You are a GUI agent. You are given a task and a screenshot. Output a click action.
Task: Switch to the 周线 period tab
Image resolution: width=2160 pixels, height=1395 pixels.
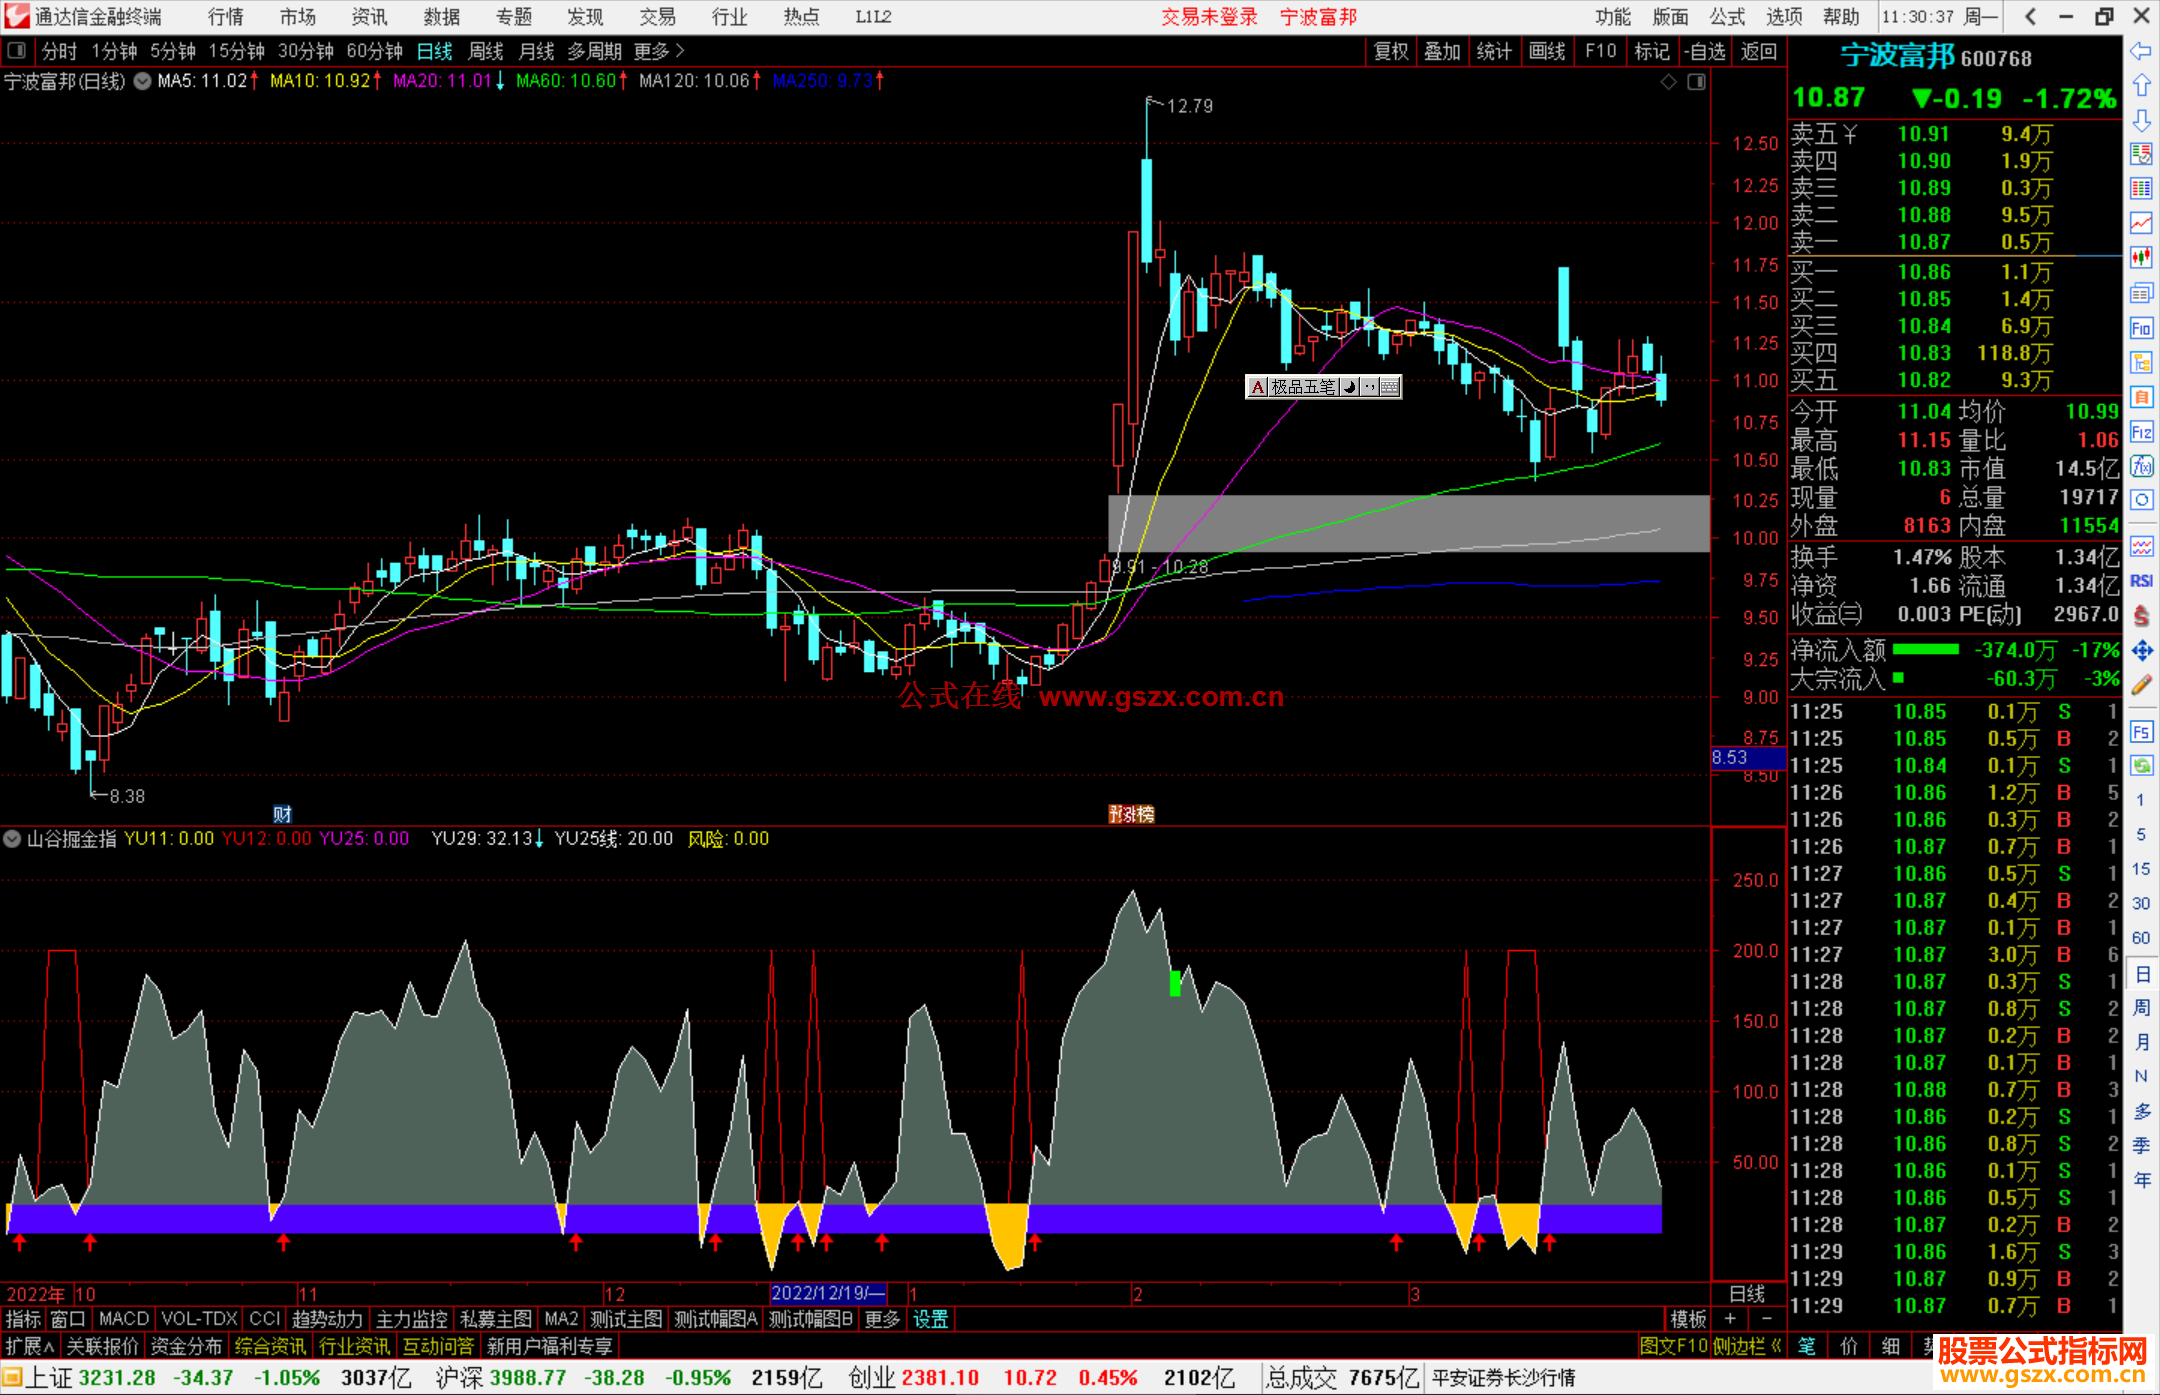pos(486,51)
